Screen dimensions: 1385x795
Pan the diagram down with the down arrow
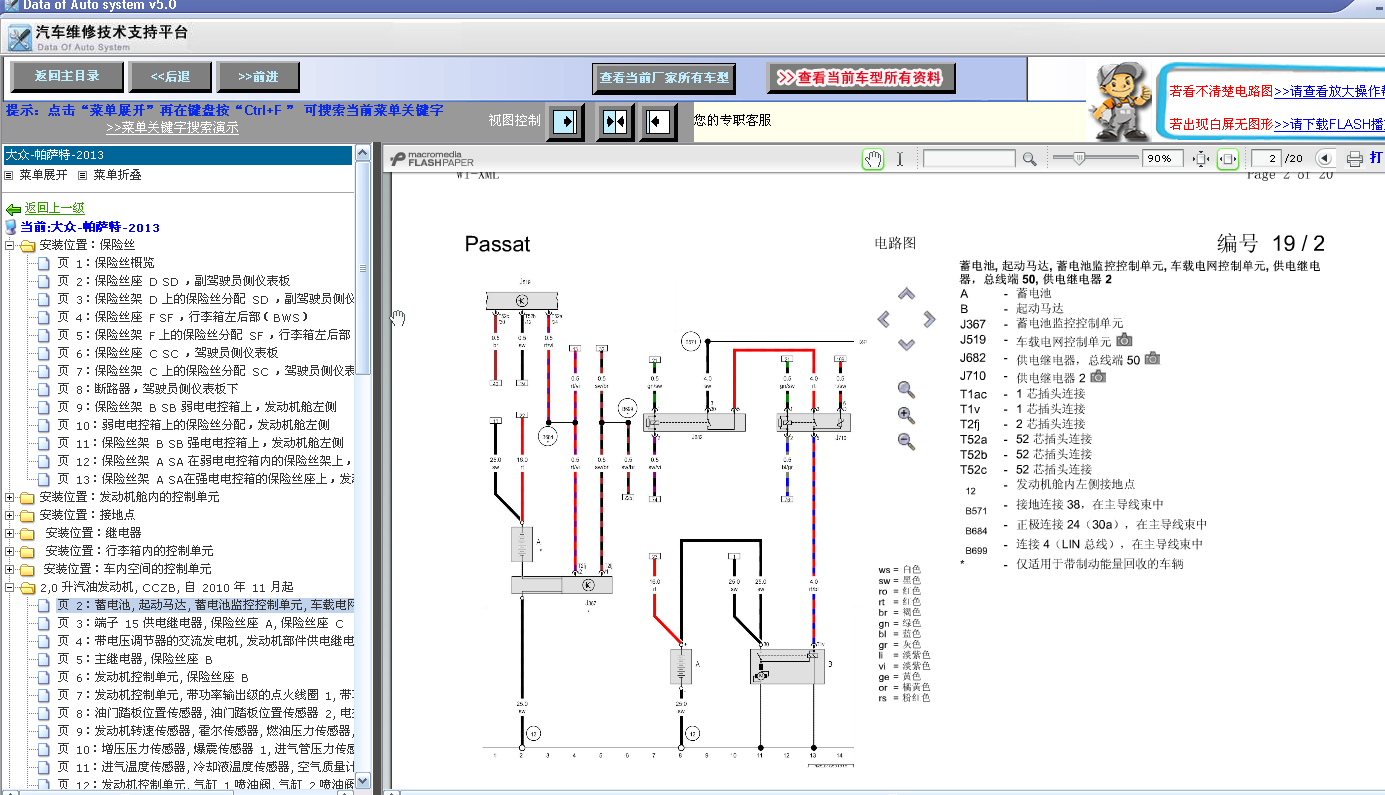pyautogui.click(x=906, y=345)
